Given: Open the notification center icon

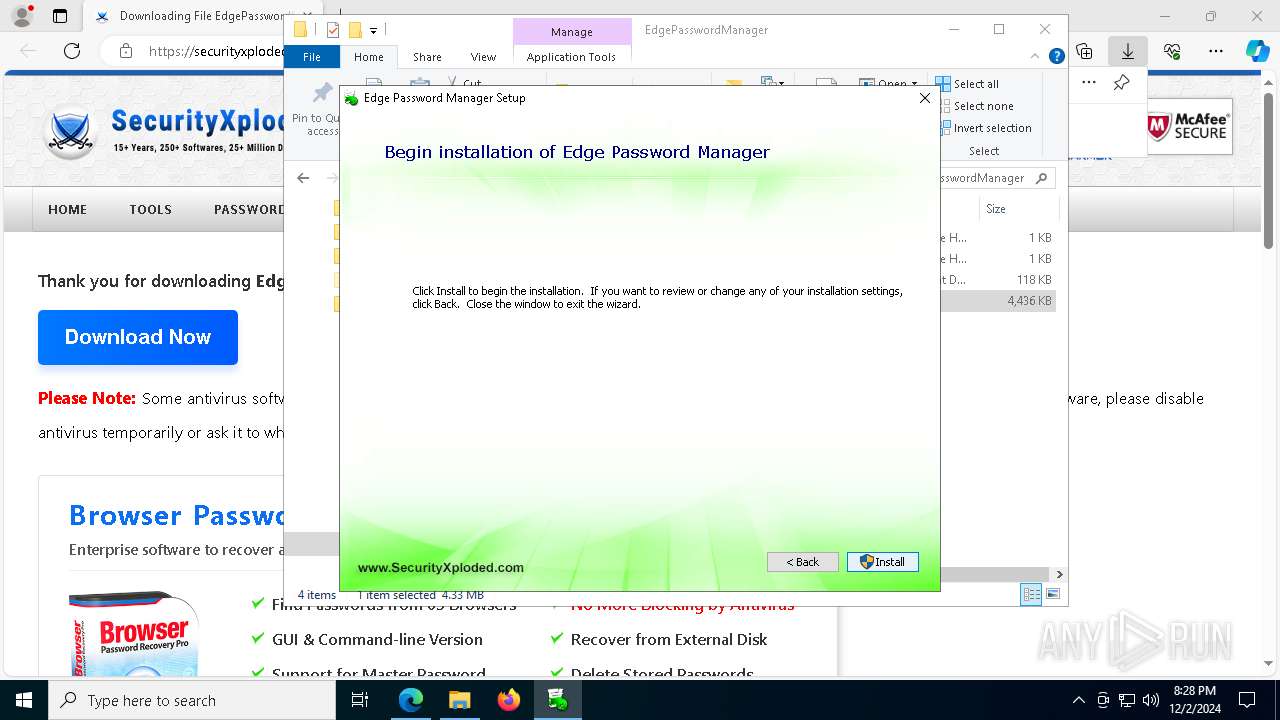Looking at the screenshot, I should (1247, 700).
